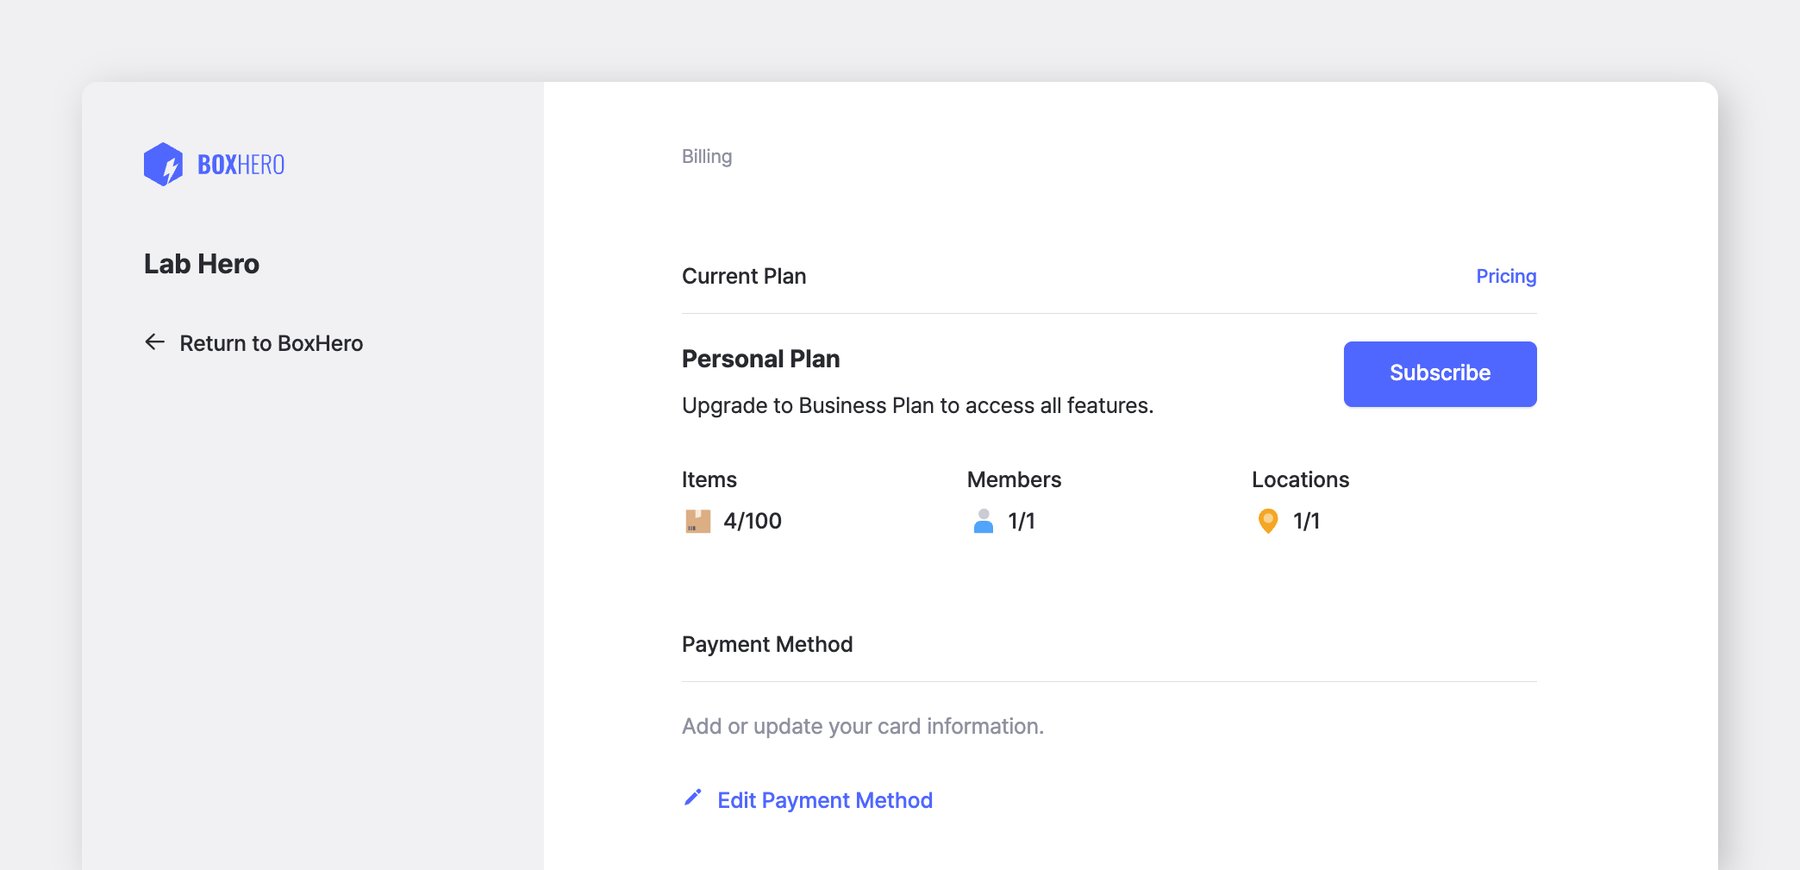This screenshot has height=870, width=1800.
Task: Click the Current Plan section heading
Action: click(x=743, y=276)
